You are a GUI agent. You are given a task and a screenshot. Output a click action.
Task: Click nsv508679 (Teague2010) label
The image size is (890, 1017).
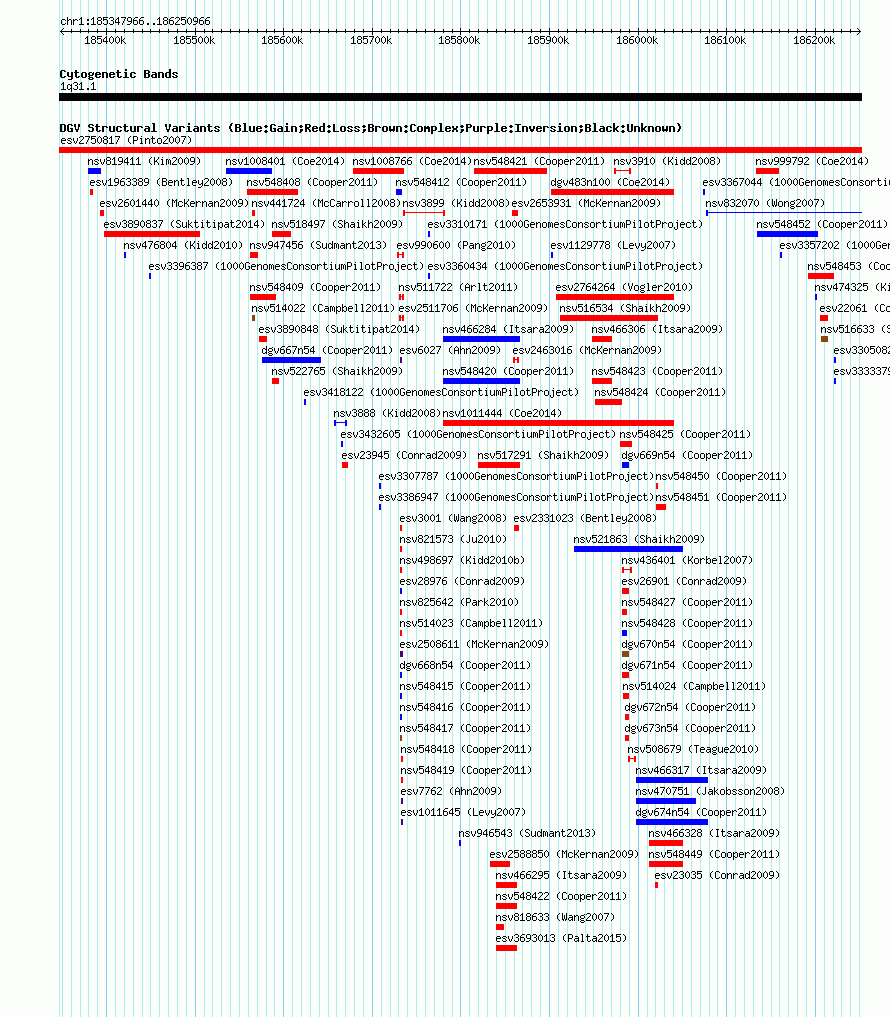point(693,750)
